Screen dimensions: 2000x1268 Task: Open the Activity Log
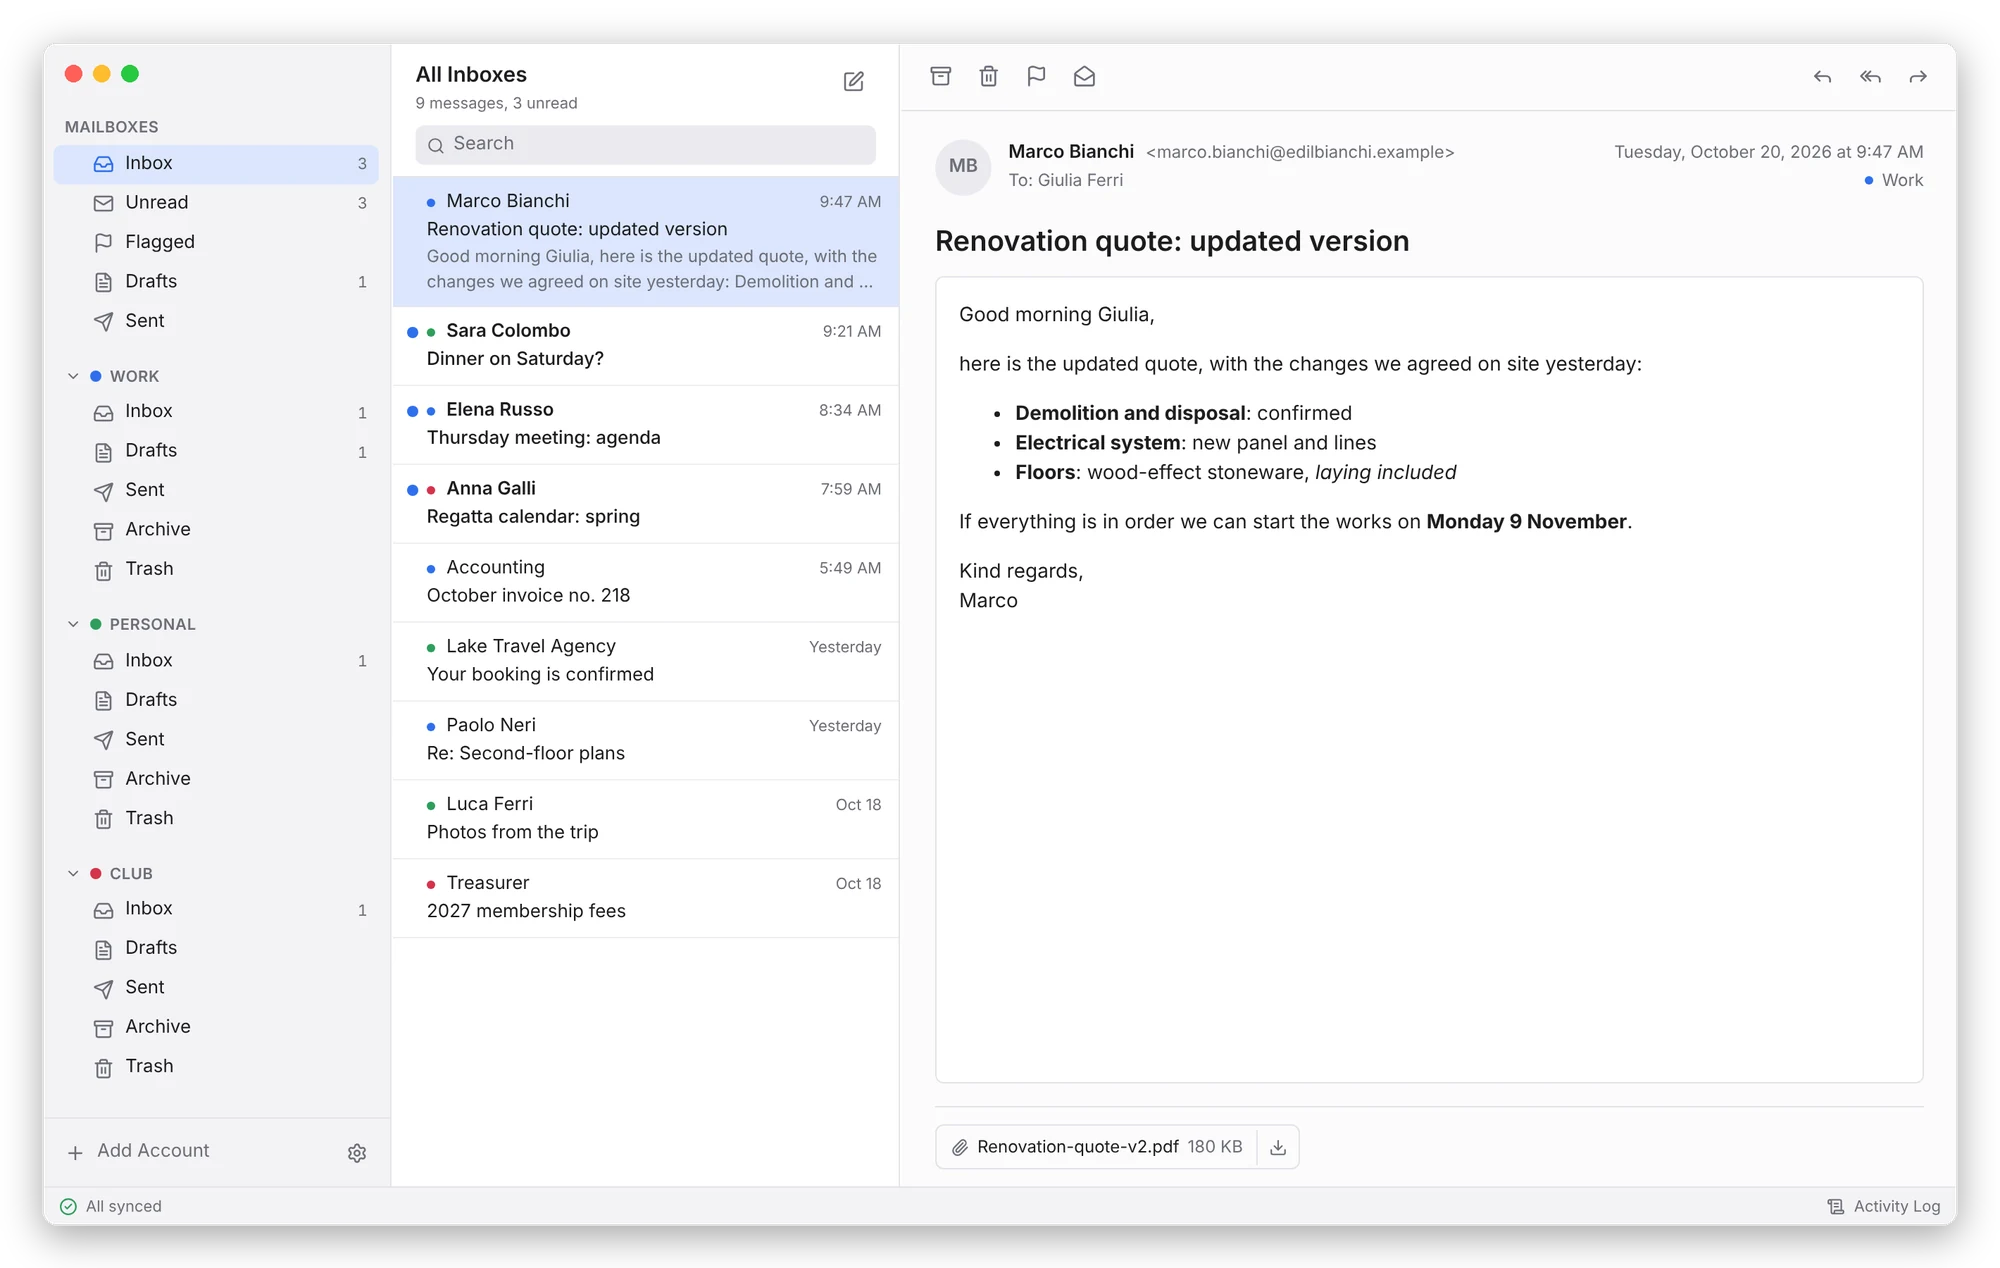(x=1884, y=1206)
